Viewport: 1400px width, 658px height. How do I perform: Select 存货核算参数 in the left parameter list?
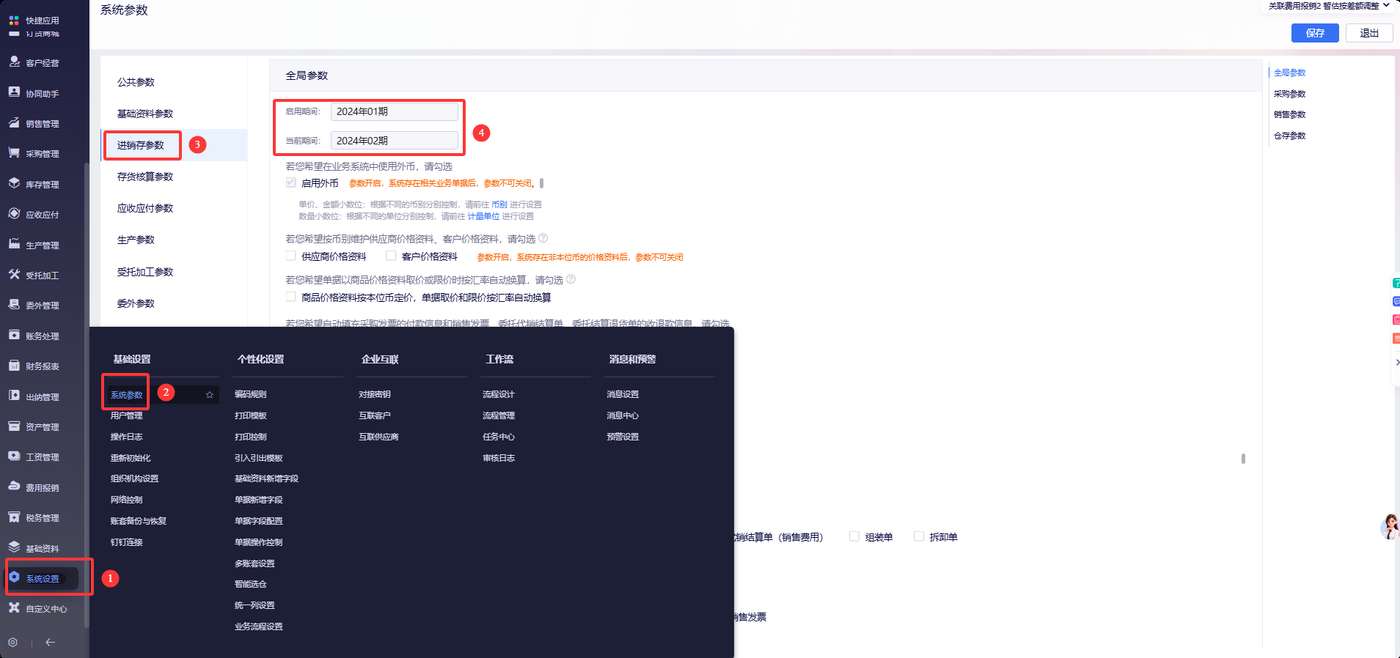145,177
